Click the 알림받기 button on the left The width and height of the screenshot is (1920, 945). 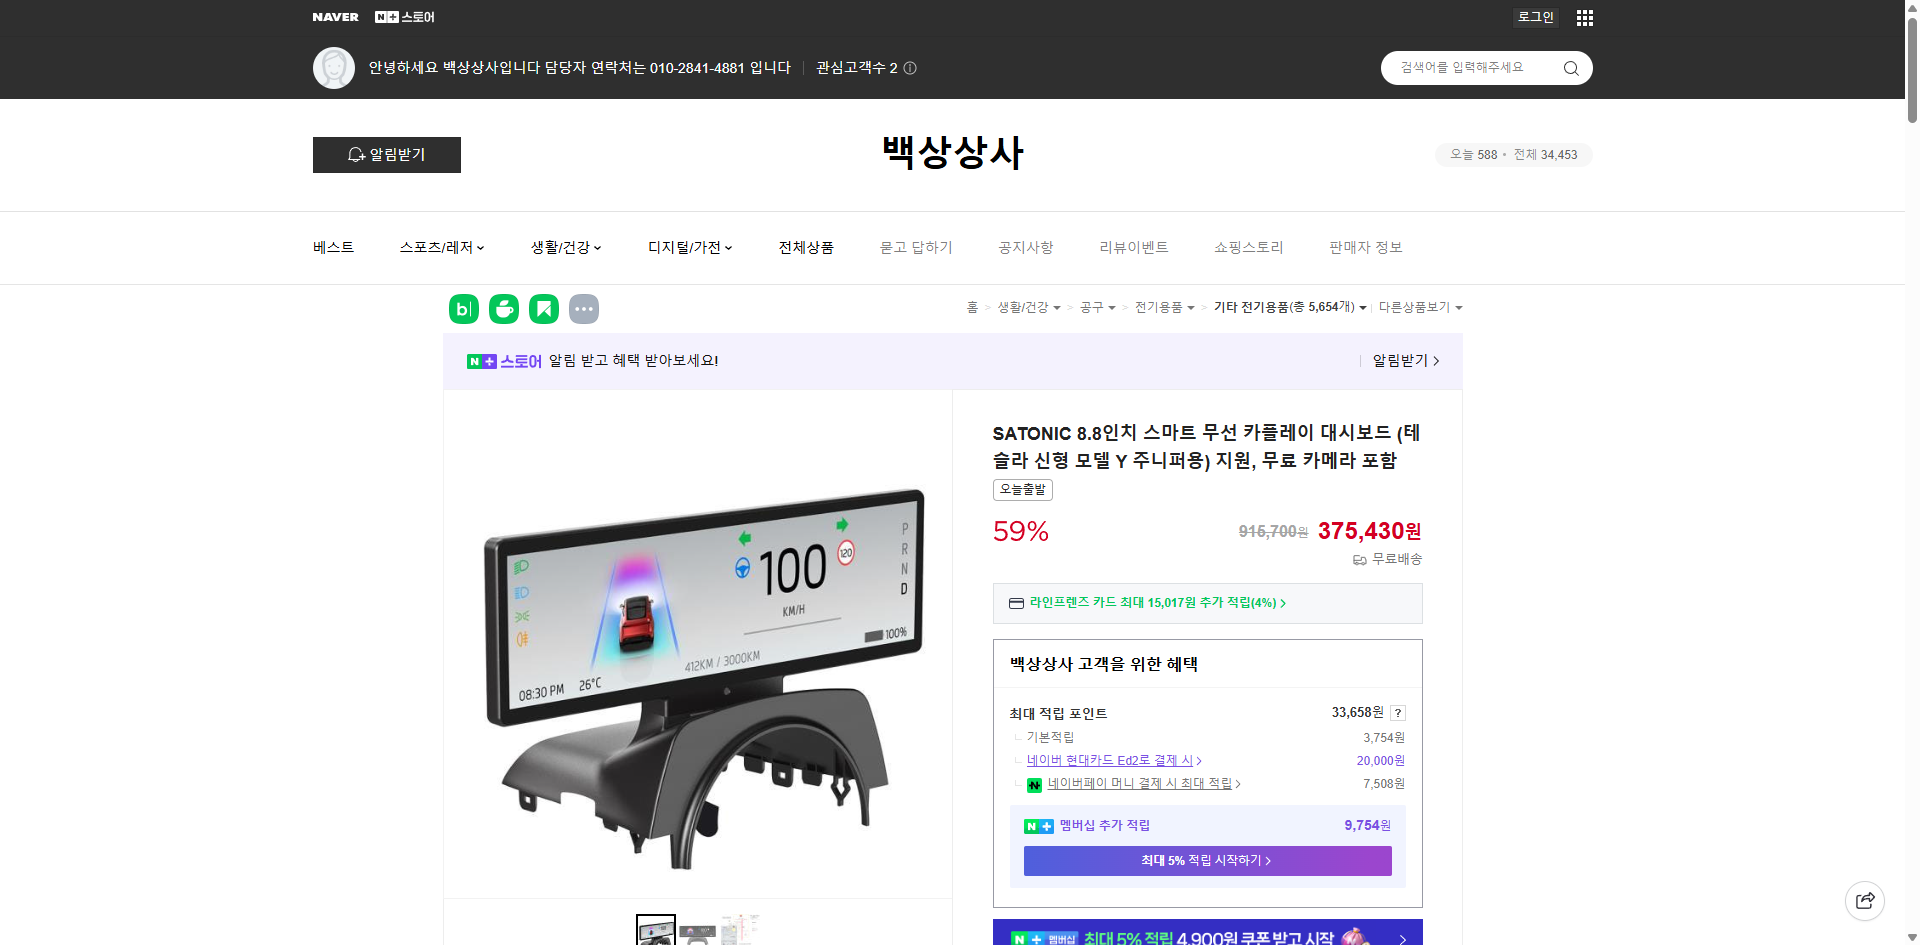click(x=386, y=155)
